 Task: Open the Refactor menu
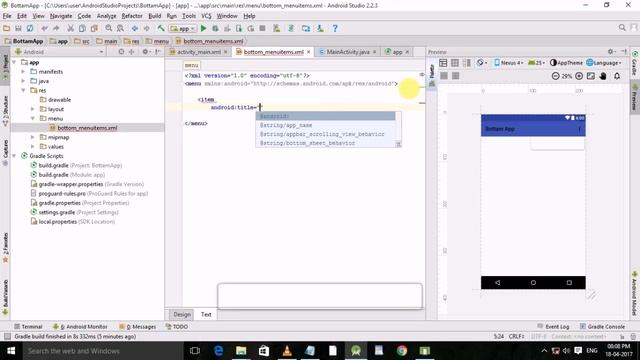pos(132,16)
